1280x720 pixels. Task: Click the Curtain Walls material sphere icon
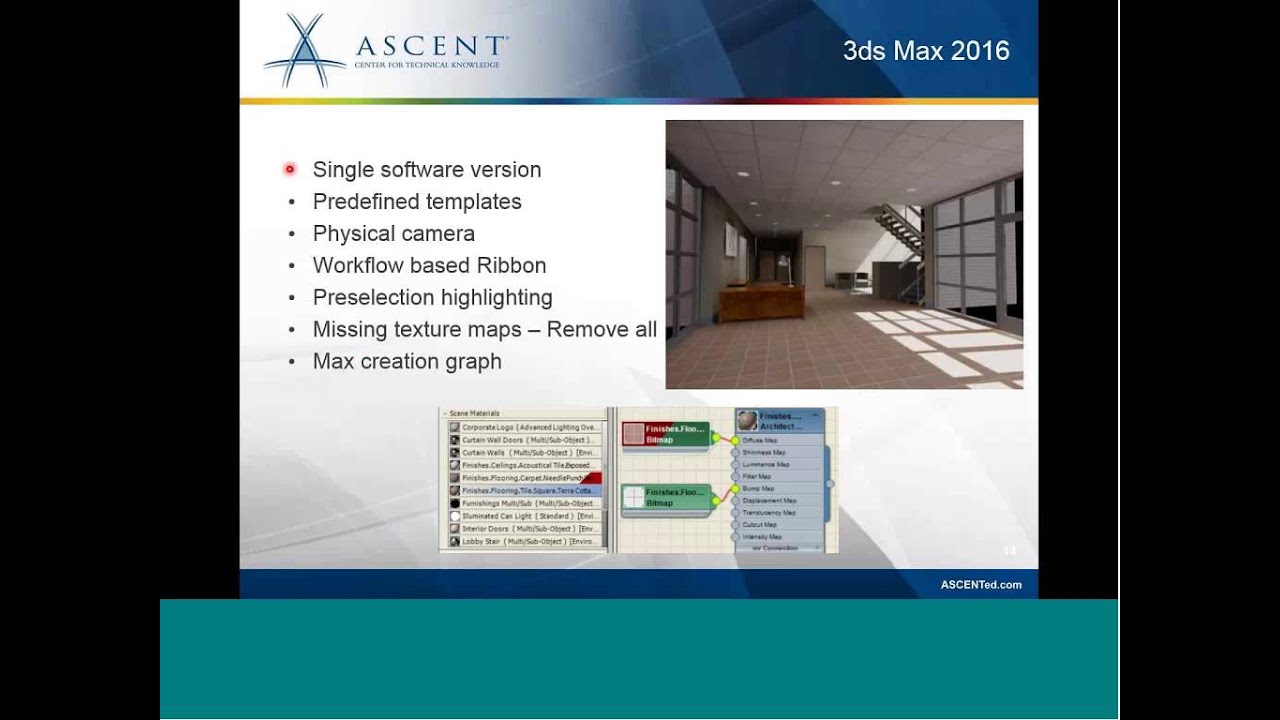(x=455, y=453)
